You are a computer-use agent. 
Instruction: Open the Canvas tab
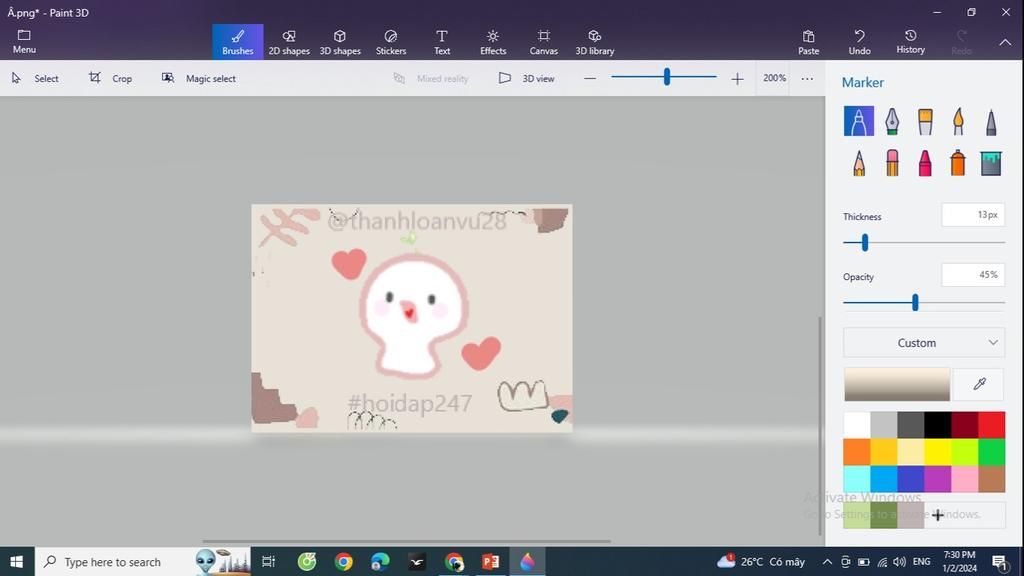tap(543, 42)
